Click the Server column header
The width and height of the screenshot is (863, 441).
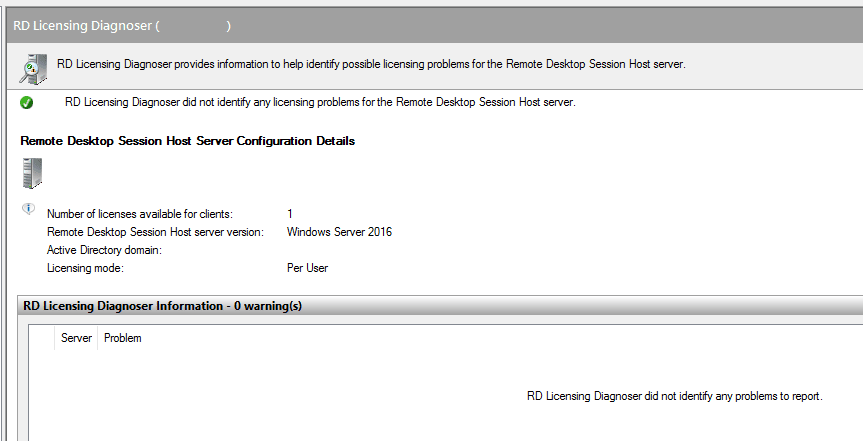76,338
